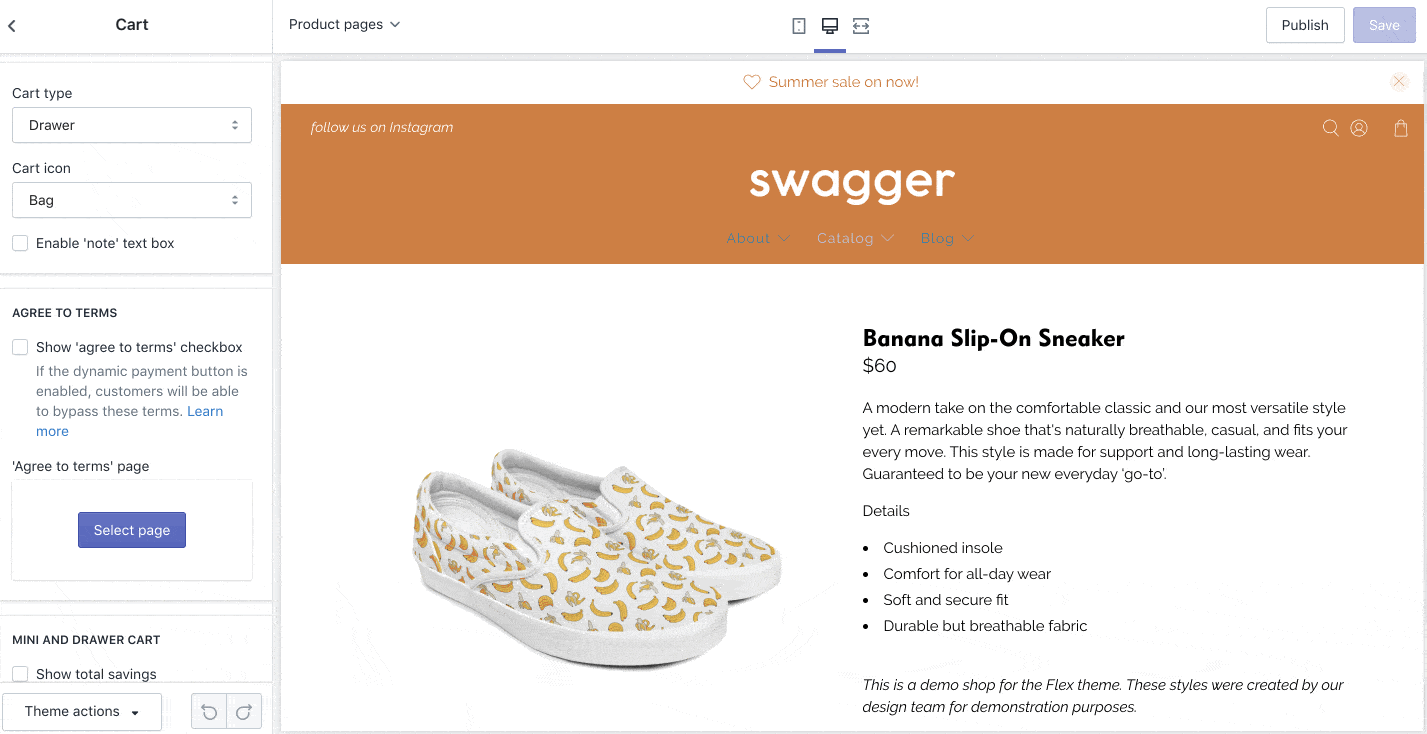Click the Publish button
The height and width of the screenshot is (734, 1427).
point(1305,25)
